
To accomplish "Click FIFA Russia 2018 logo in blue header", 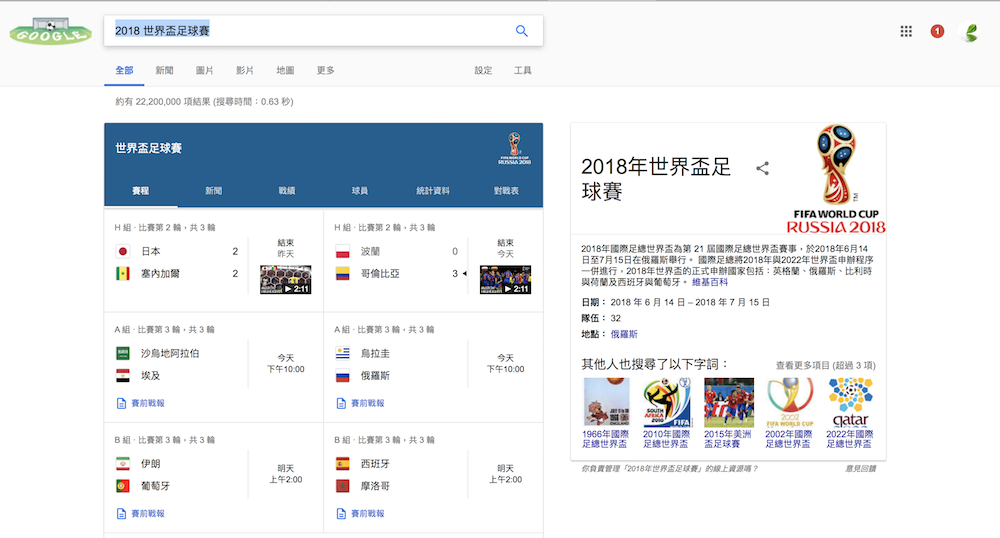I will click(514, 149).
